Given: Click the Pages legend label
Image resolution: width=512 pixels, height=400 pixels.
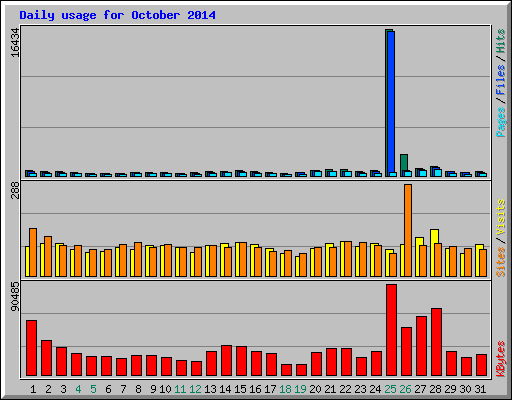Looking at the screenshot, I should coord(500,122).
